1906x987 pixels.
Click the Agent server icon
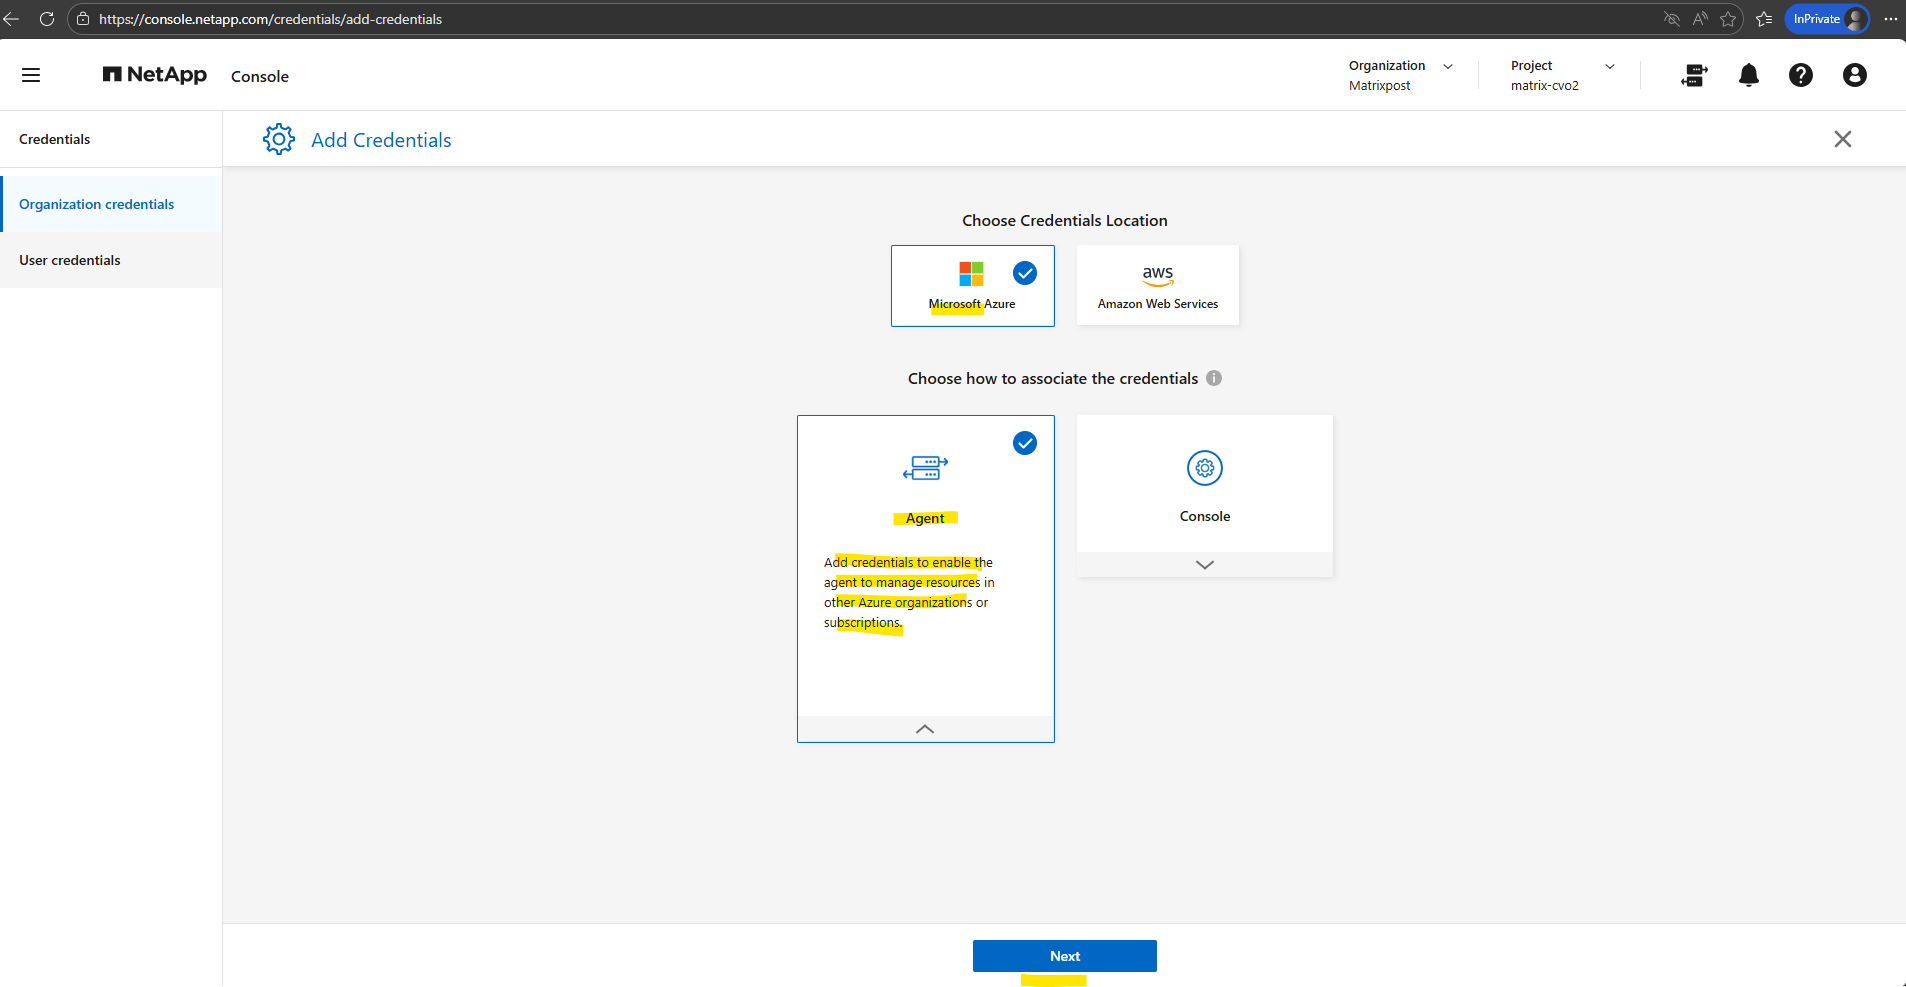tap(925, 467)
